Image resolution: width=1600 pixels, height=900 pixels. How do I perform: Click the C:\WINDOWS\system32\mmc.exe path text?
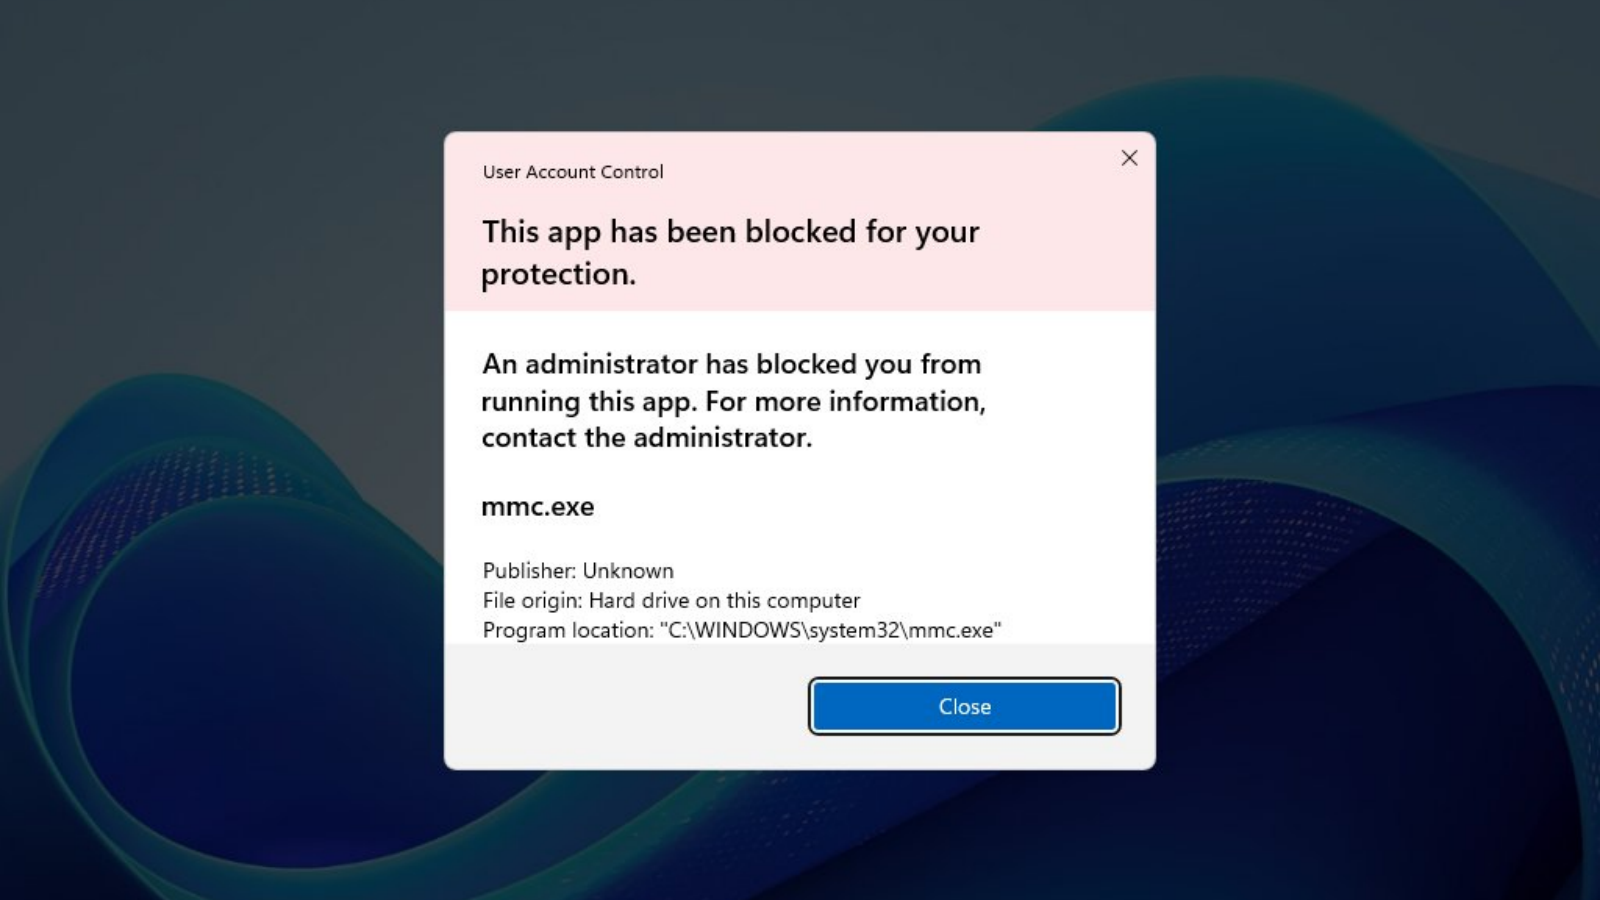[x=830, y=631]
